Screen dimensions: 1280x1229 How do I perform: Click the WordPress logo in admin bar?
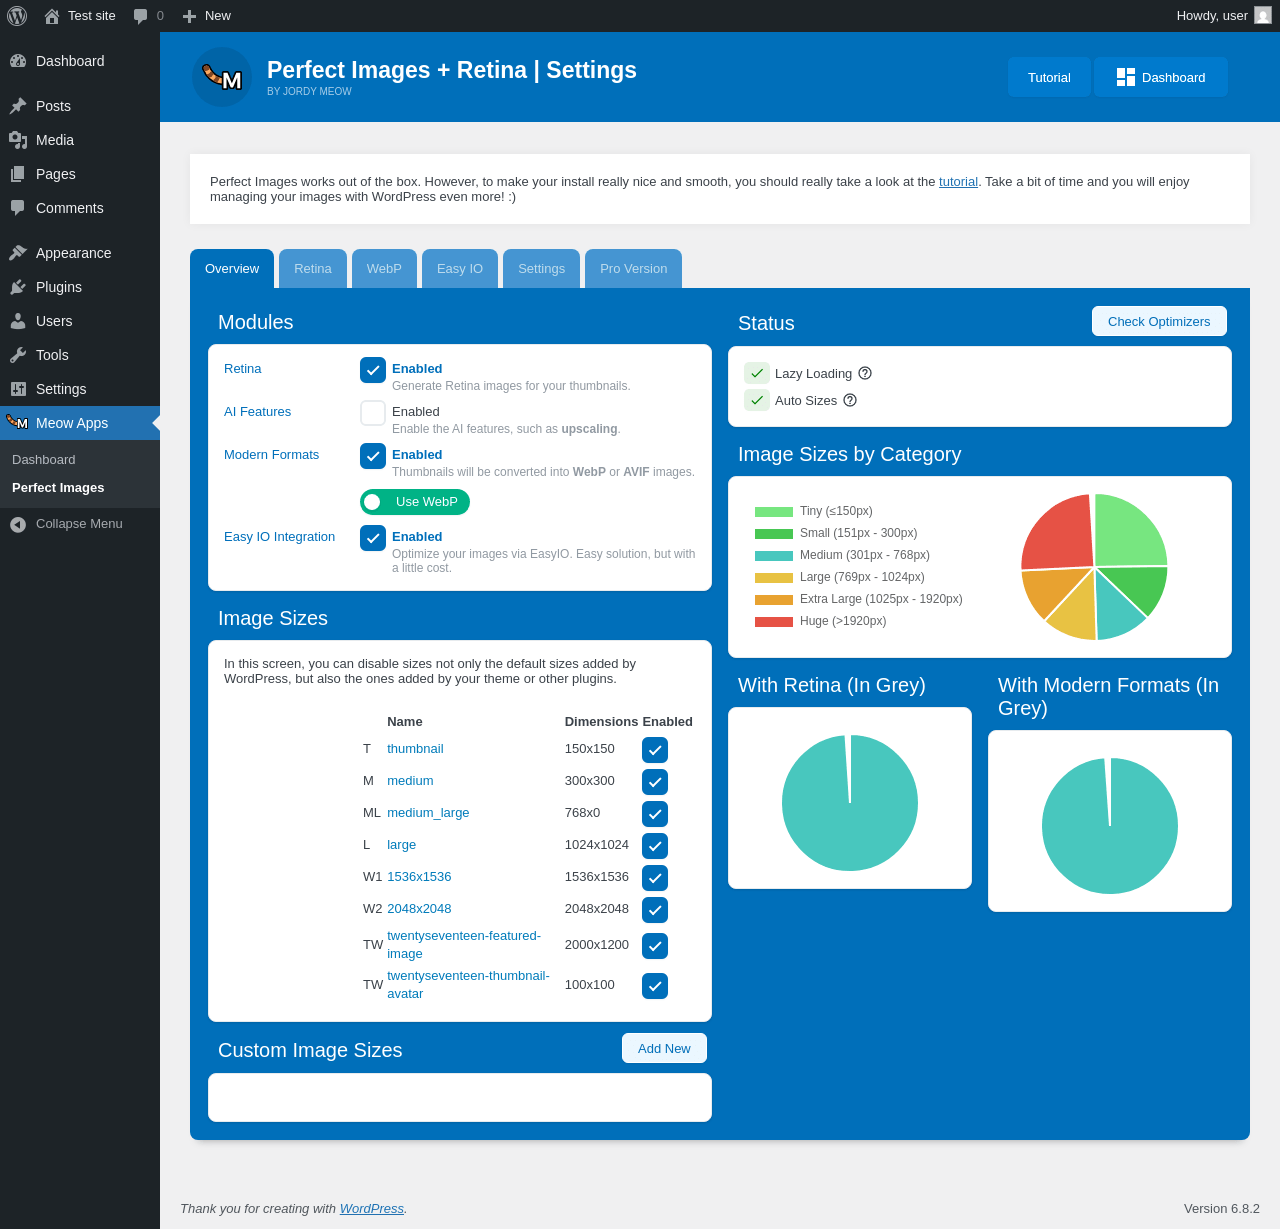17,16
